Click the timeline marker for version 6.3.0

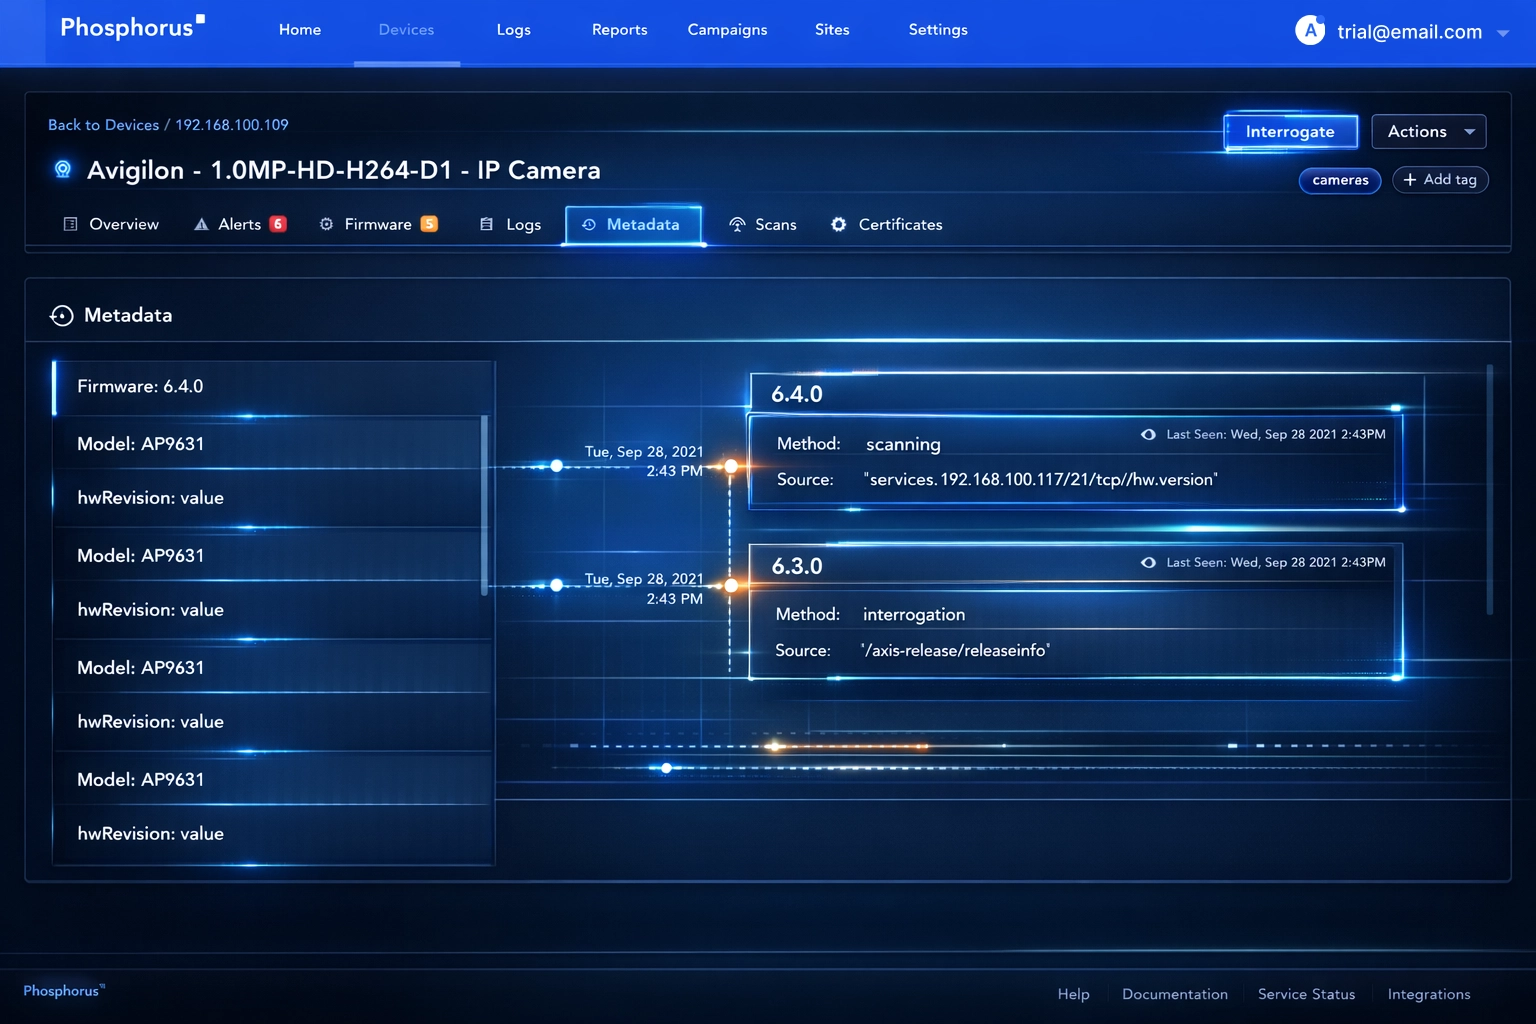point(731,585)
